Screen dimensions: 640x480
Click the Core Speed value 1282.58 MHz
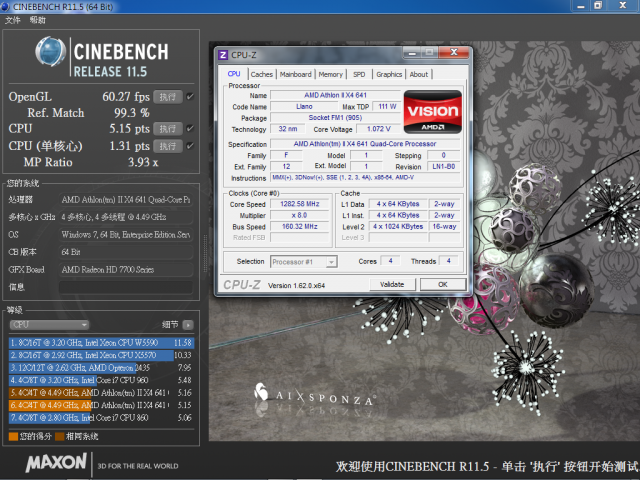click(300, 204)
